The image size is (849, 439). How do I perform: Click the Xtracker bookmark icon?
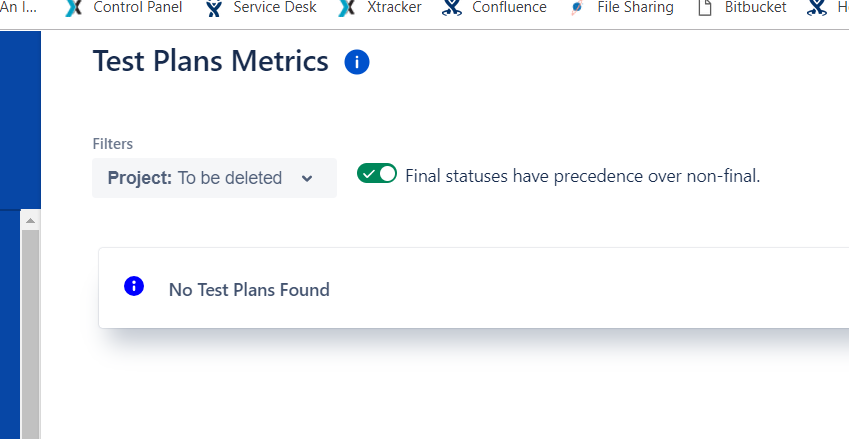tap(347, 8)
